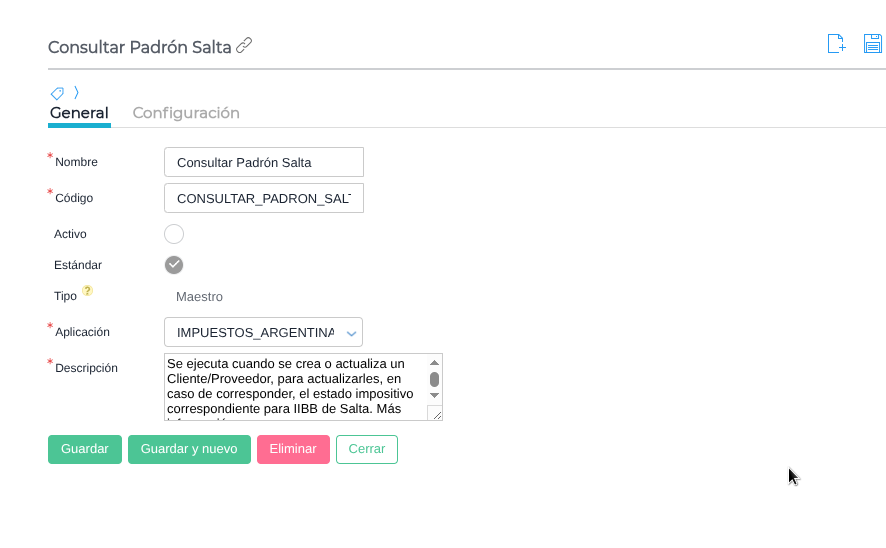Click the help icon next to Tipo

coord(88,291)
